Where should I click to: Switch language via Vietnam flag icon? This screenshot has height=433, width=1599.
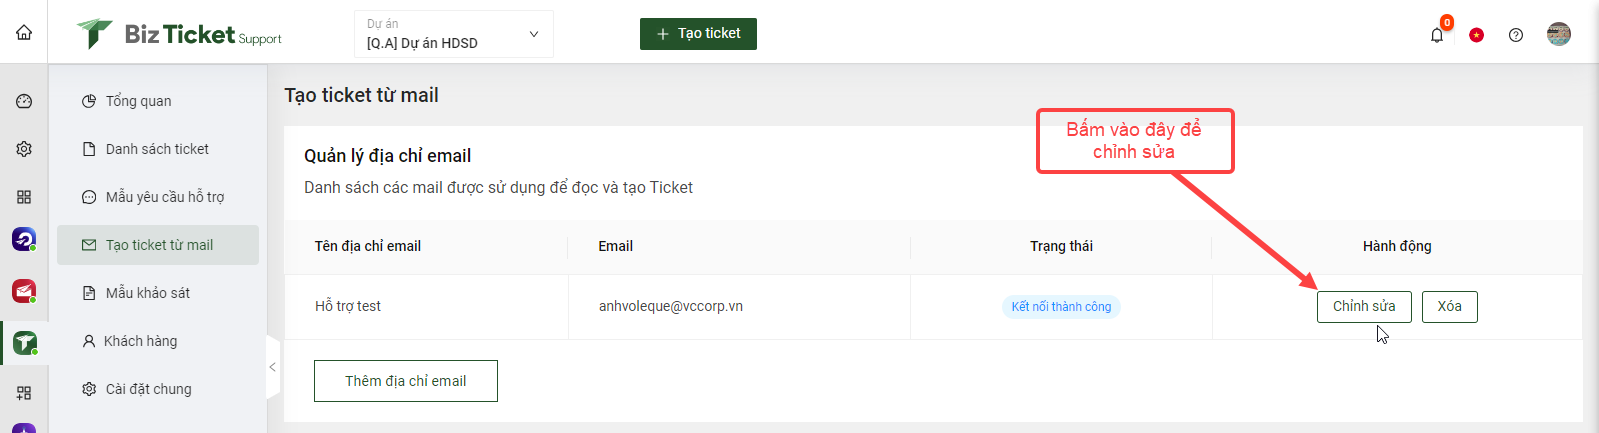[1476, 35]
